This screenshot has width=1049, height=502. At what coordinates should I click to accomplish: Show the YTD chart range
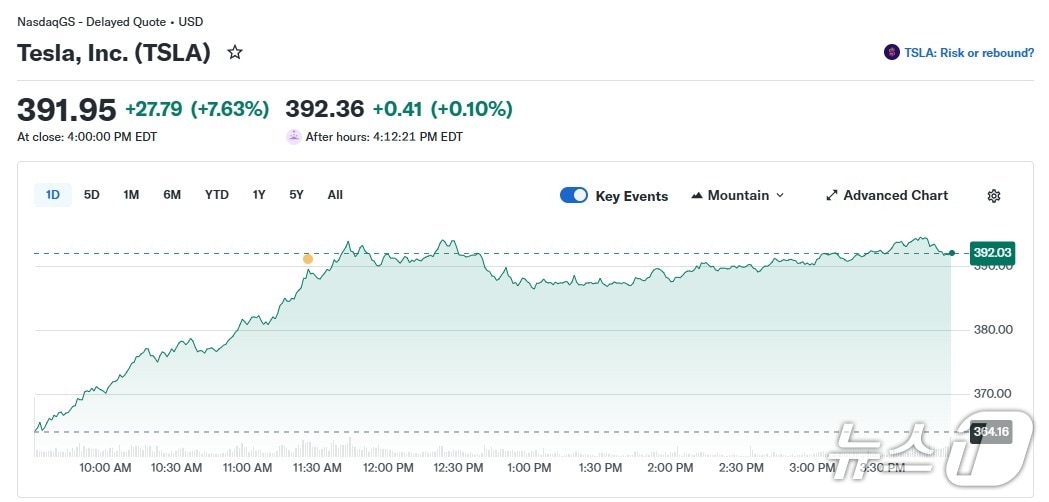coord(217,195)
